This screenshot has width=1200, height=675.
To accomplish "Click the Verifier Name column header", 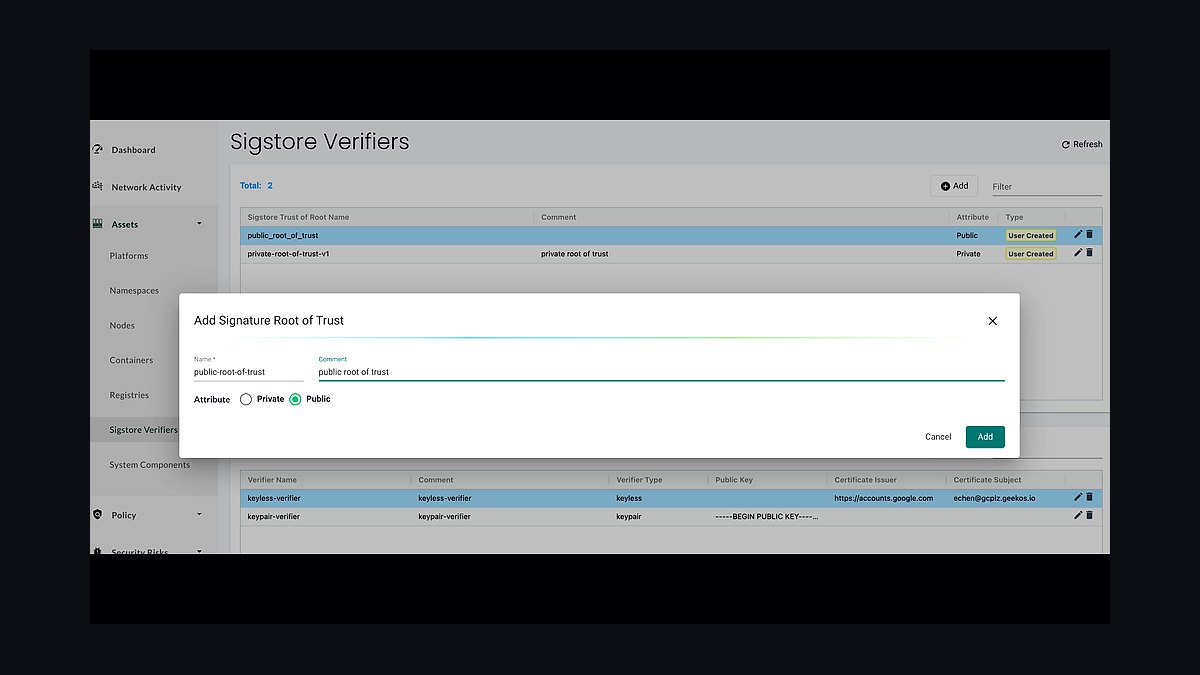I will (x=272, y=480).
